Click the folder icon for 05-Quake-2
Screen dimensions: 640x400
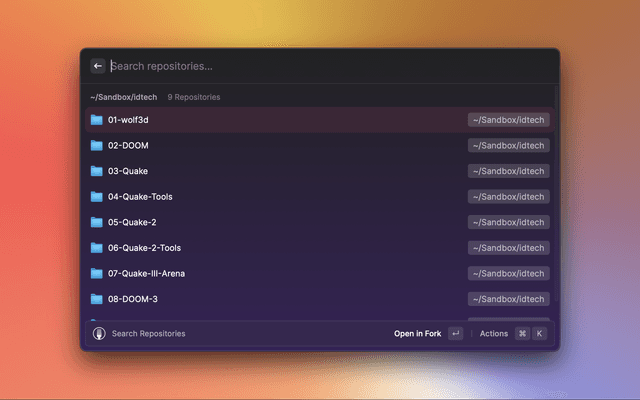coord(97,222)
